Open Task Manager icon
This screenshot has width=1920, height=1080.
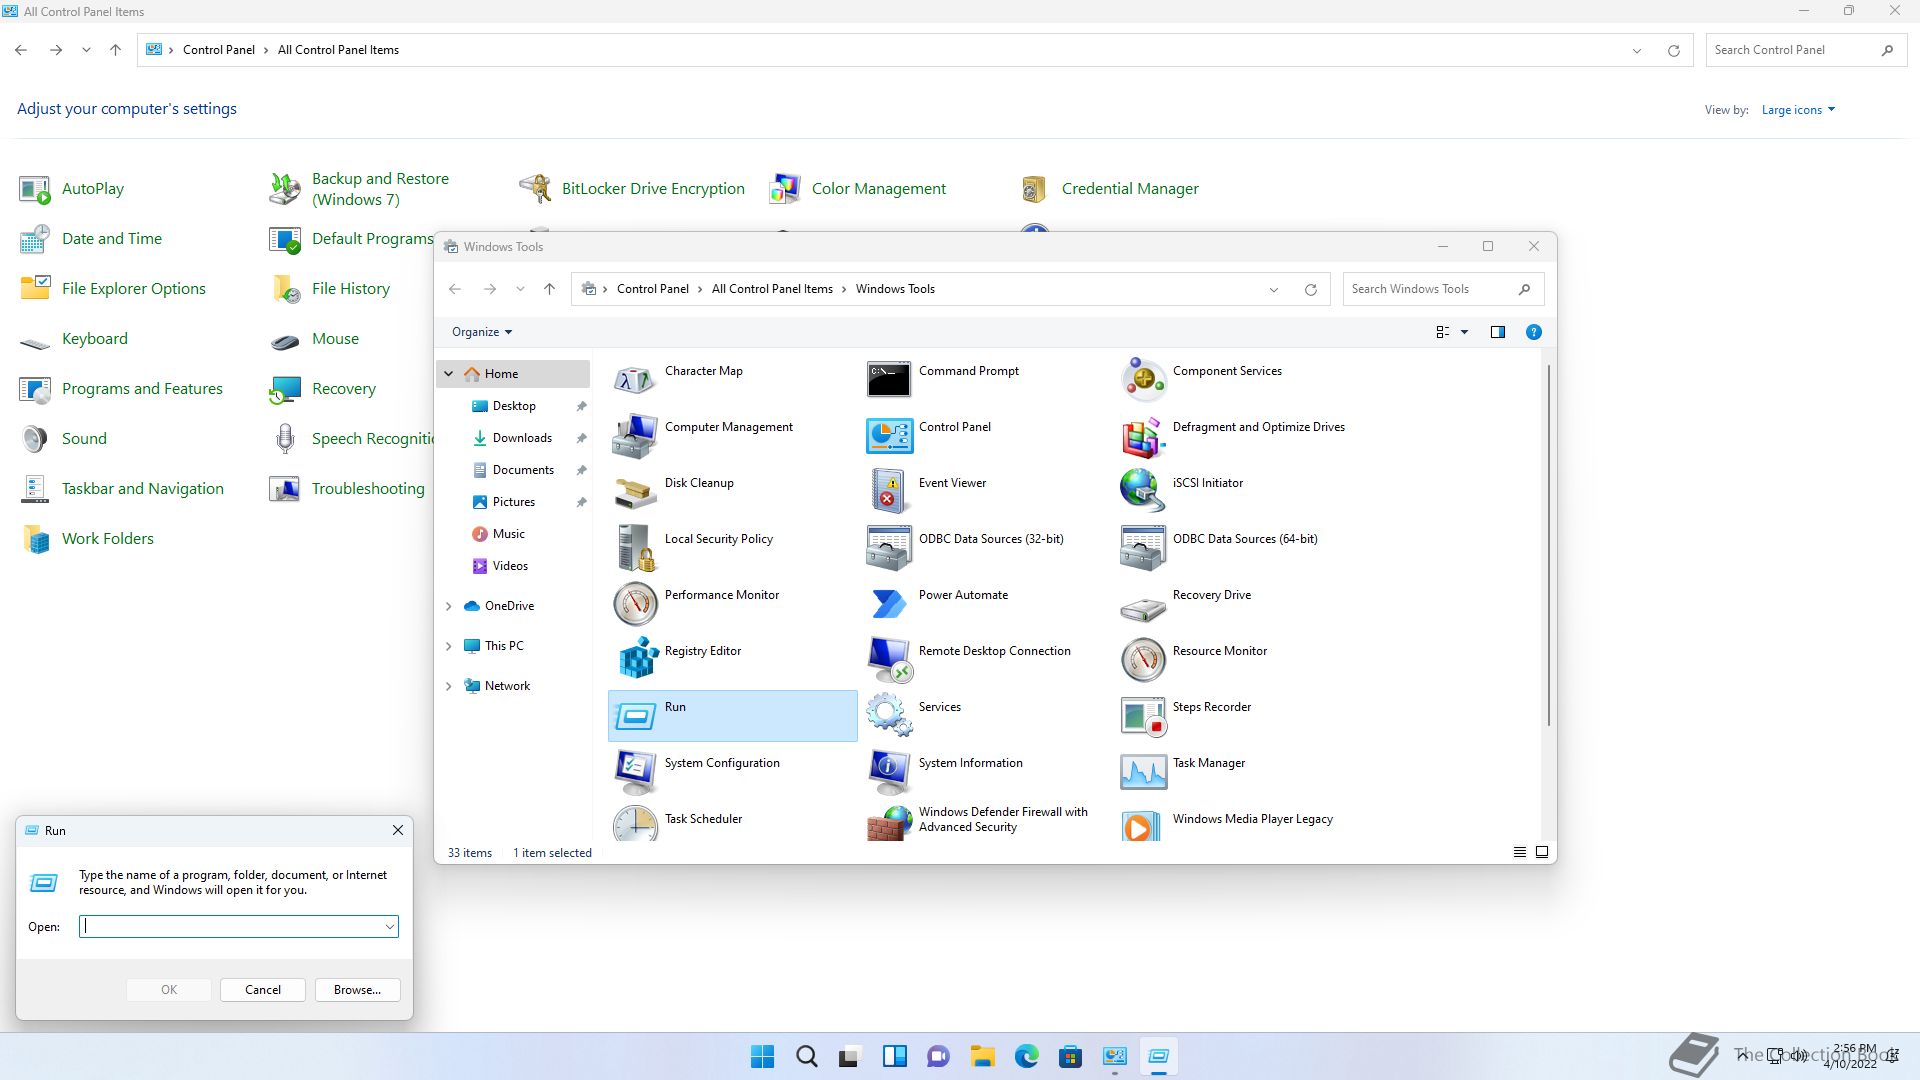coord(1143,772)
